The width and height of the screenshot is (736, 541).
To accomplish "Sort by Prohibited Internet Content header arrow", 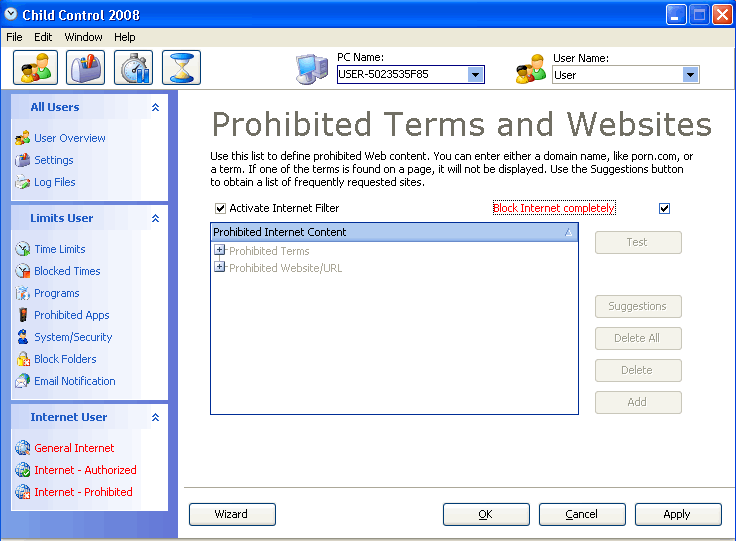I will point(568,232).
